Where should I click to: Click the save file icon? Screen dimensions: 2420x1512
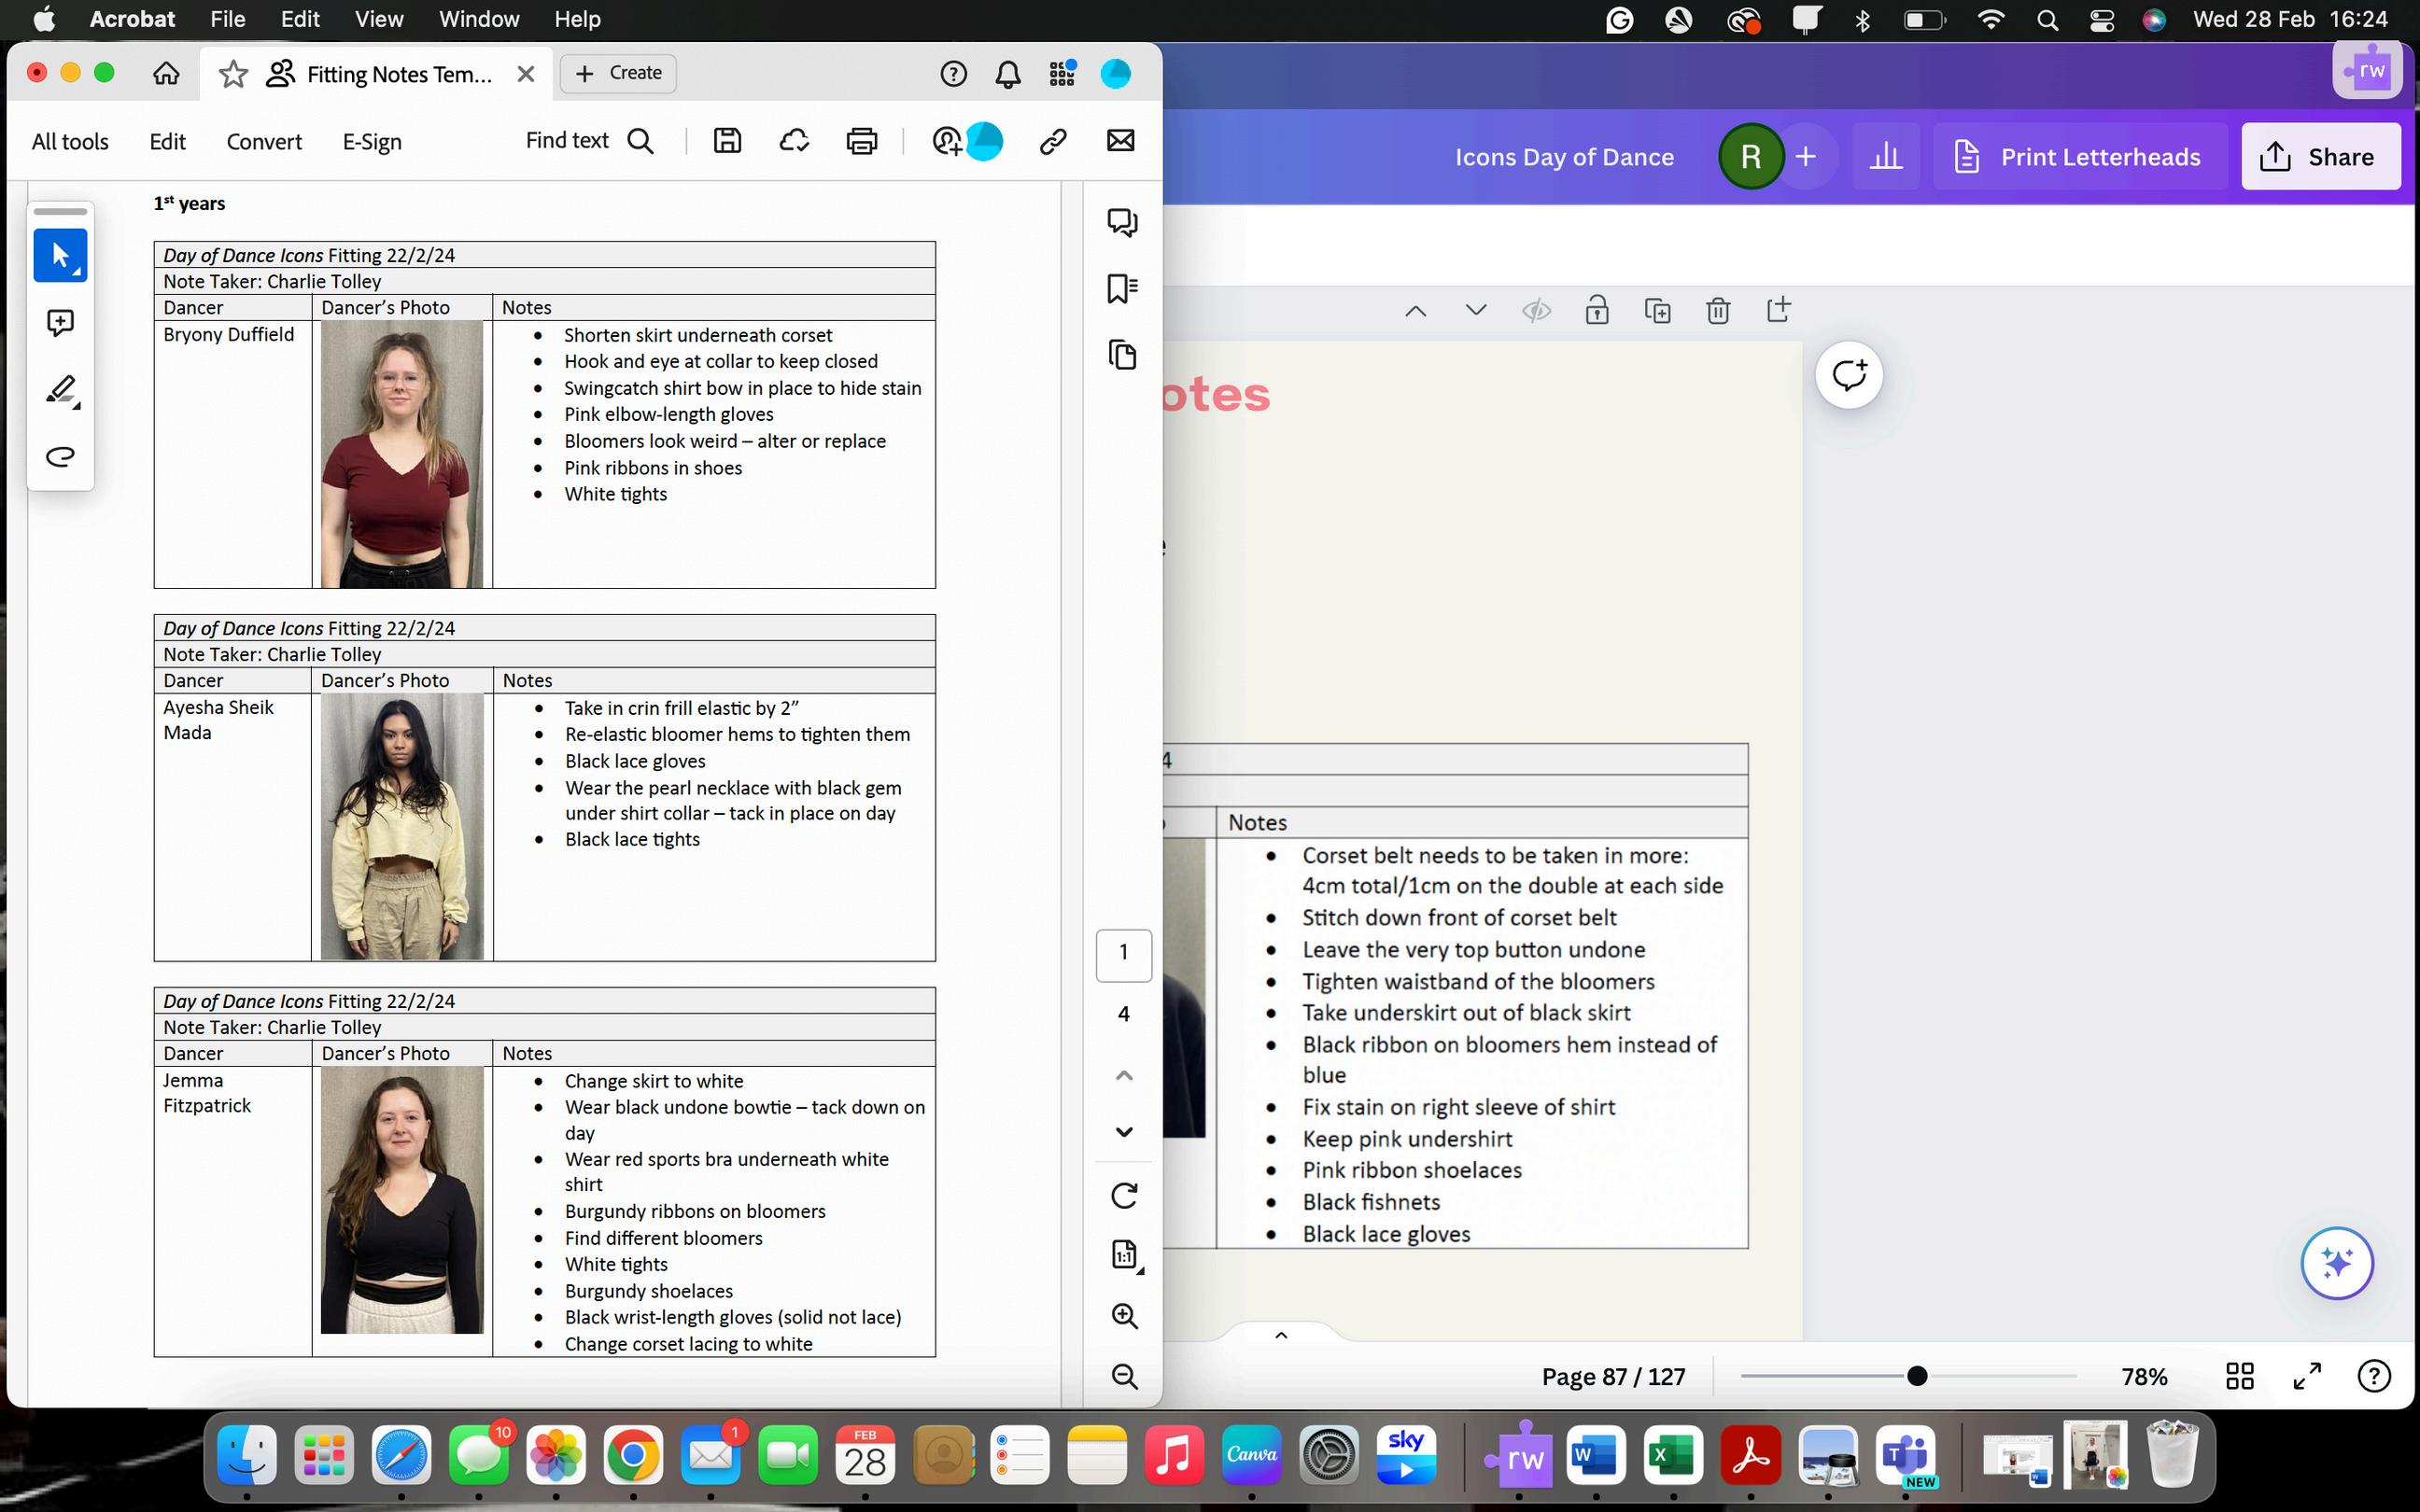[x=727, y=141]
